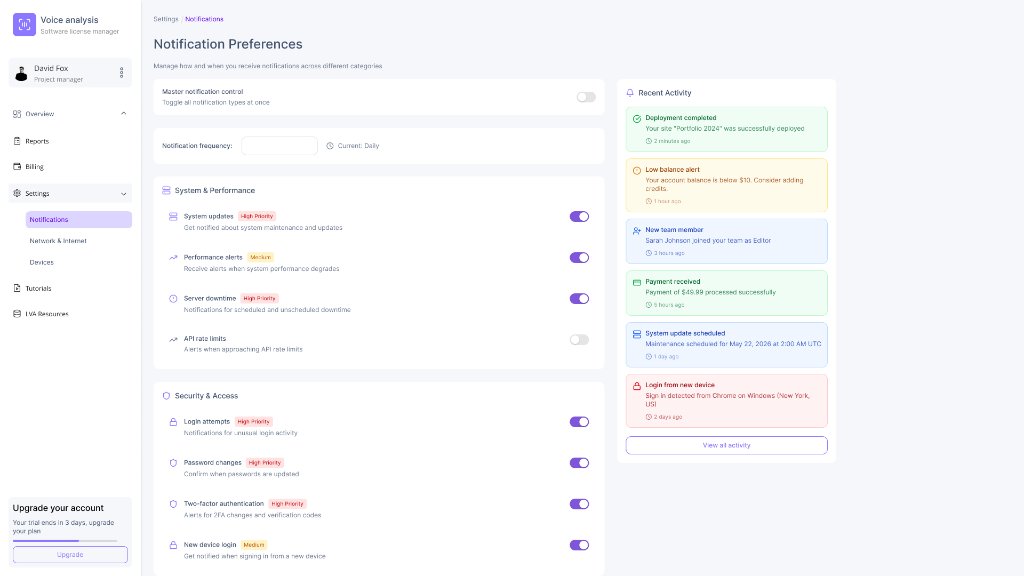Open the Low balance alert card
The width and height of the screenshot is (1024, 576).
pos(726,185)
